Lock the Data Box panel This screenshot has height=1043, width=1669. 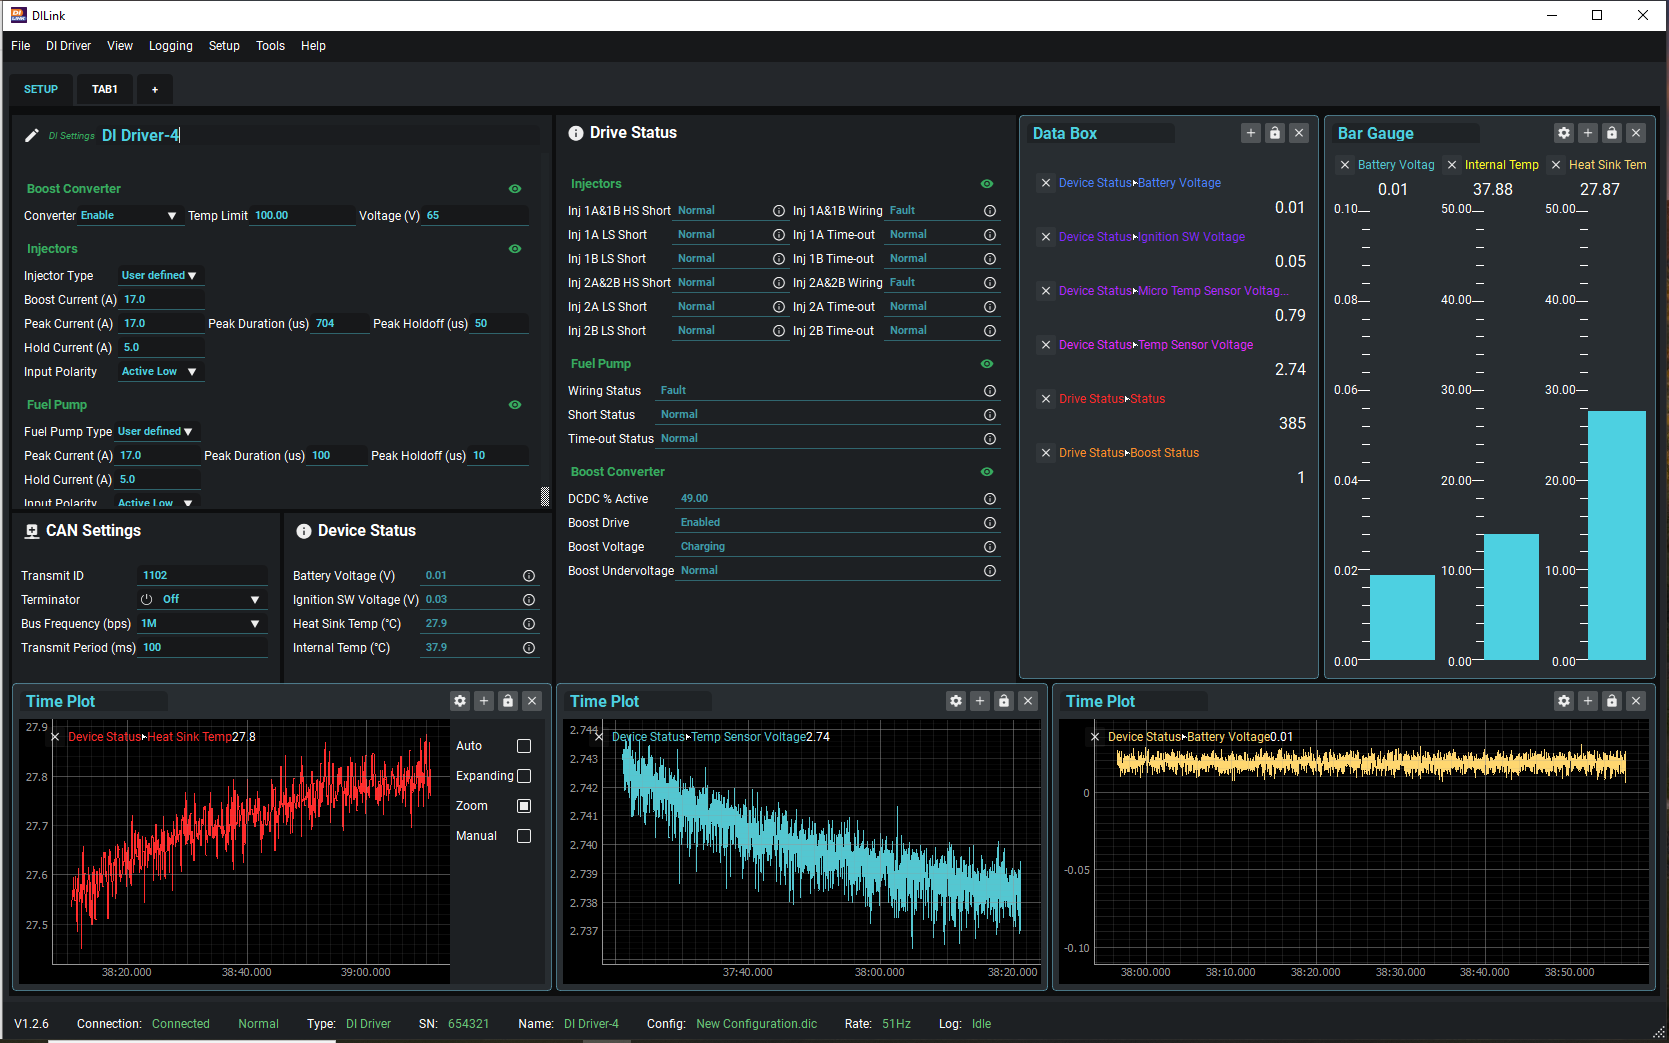[x=1275, y=133]
